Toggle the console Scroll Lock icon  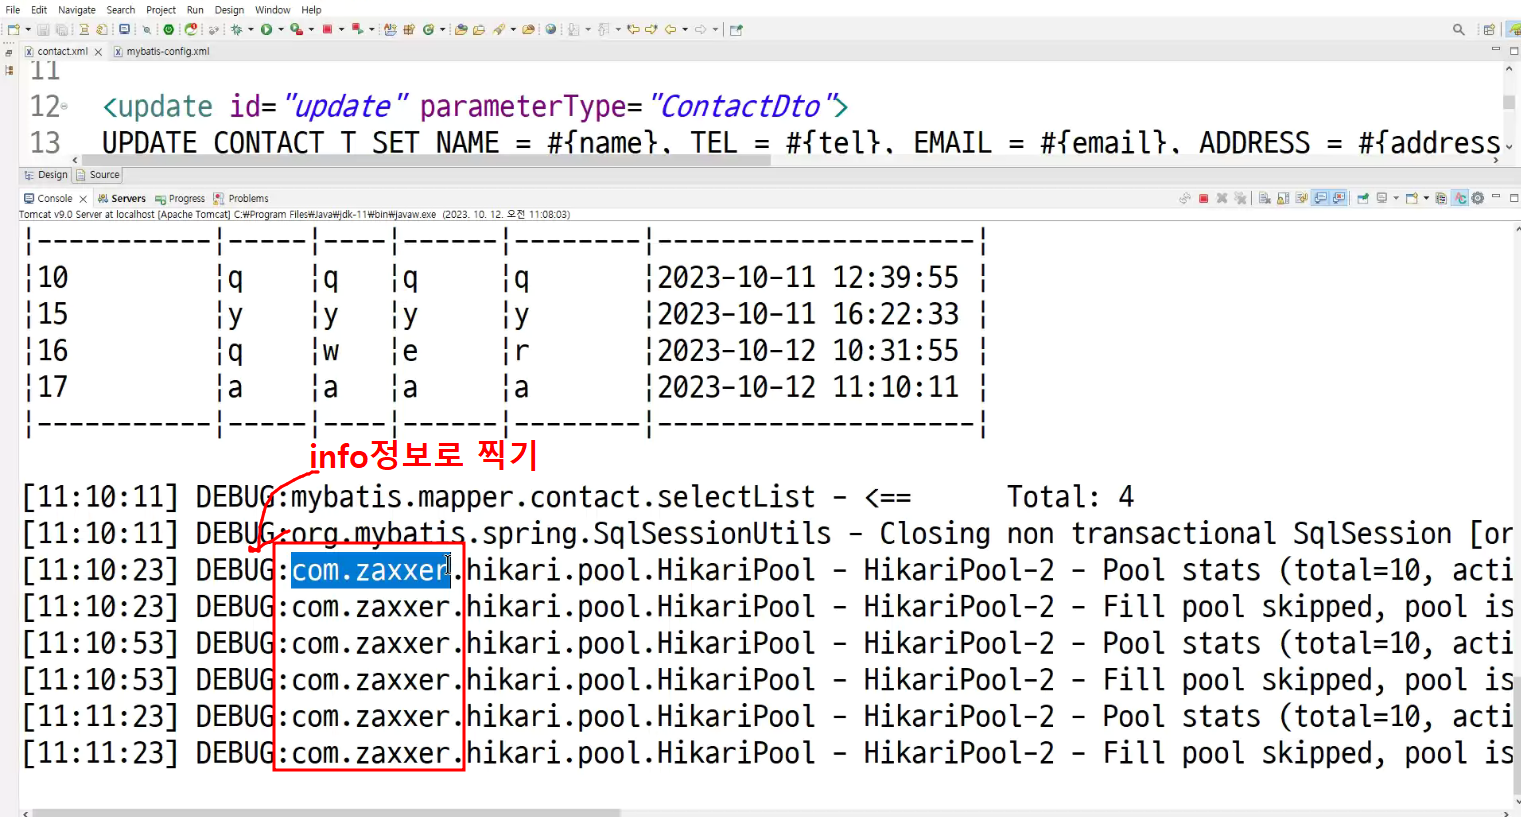point(1283,198)
